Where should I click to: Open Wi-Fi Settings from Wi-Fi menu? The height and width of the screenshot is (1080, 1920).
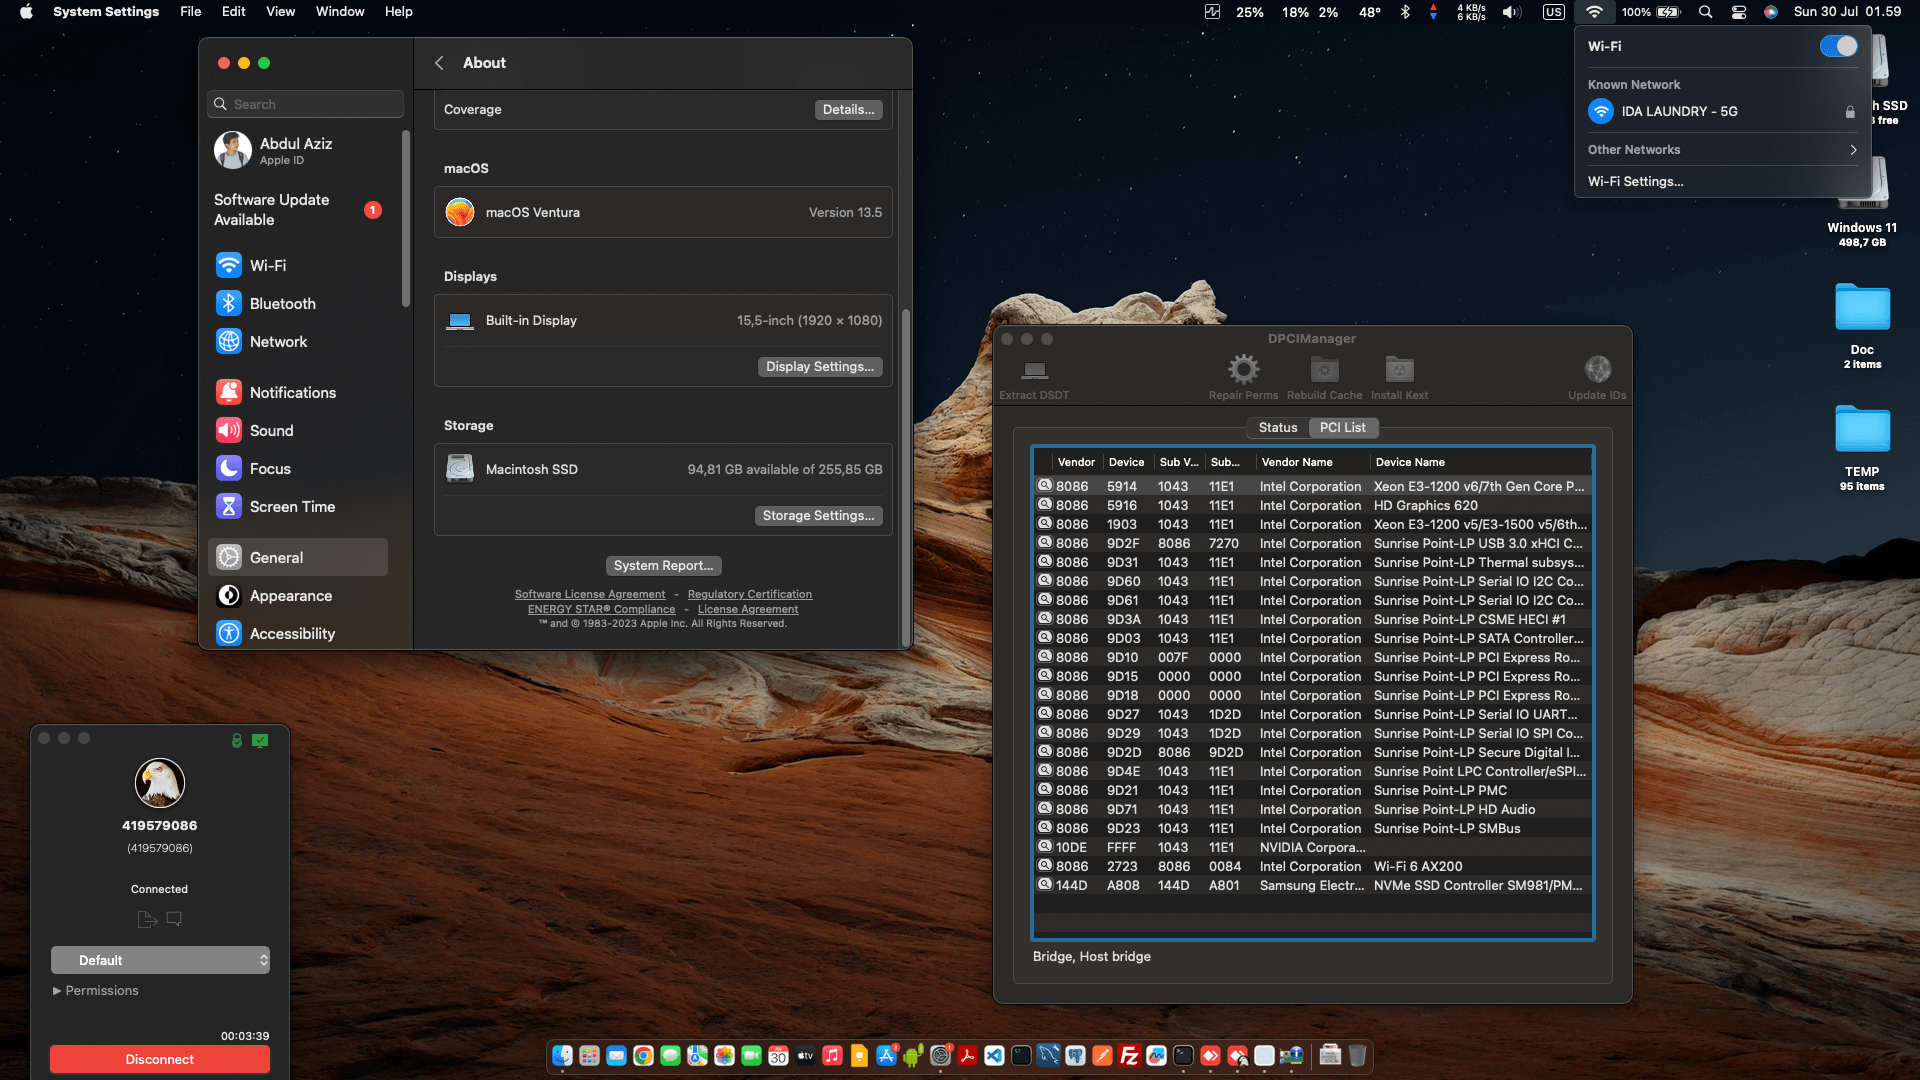click(1636, 182)
